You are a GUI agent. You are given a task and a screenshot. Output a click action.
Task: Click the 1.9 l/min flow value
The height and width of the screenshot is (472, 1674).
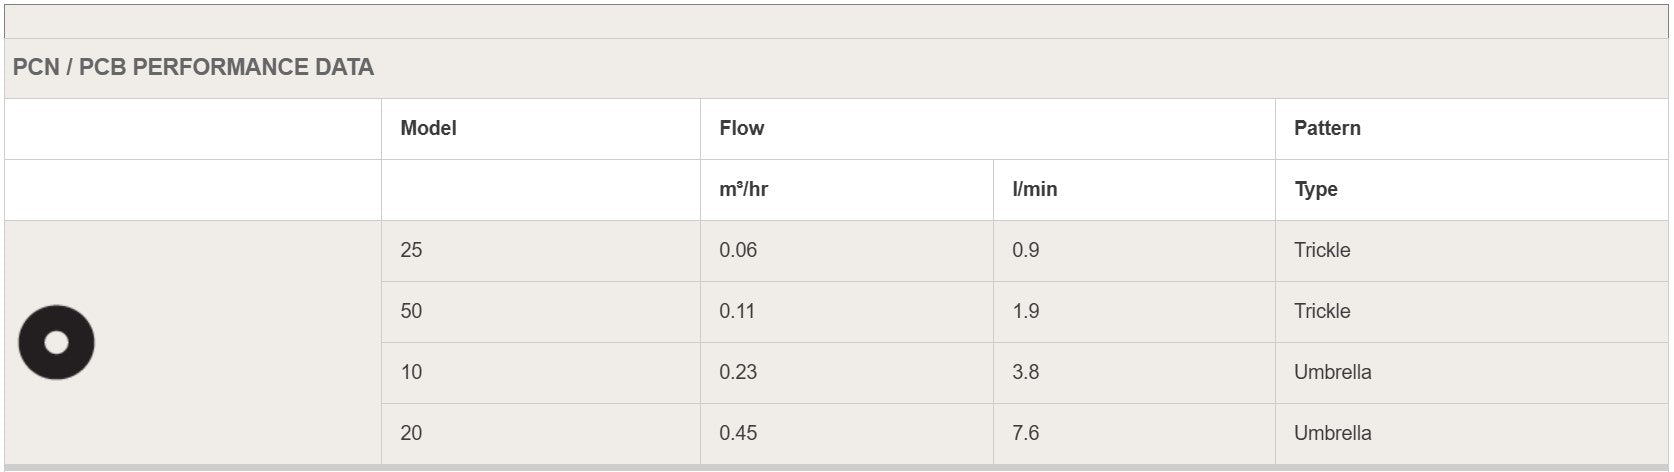pyautogui.click(x=1025, y=311)
